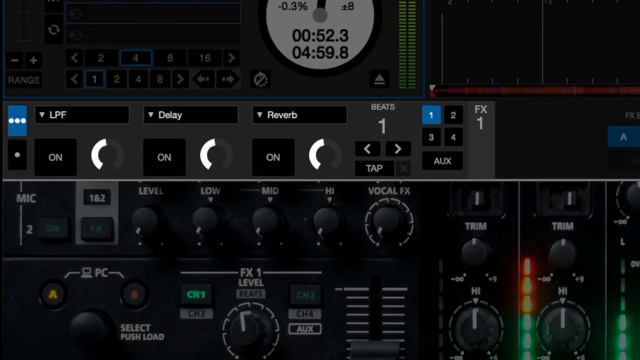
Task: Tap the TAP tempo button
Action: click(374, 168)
